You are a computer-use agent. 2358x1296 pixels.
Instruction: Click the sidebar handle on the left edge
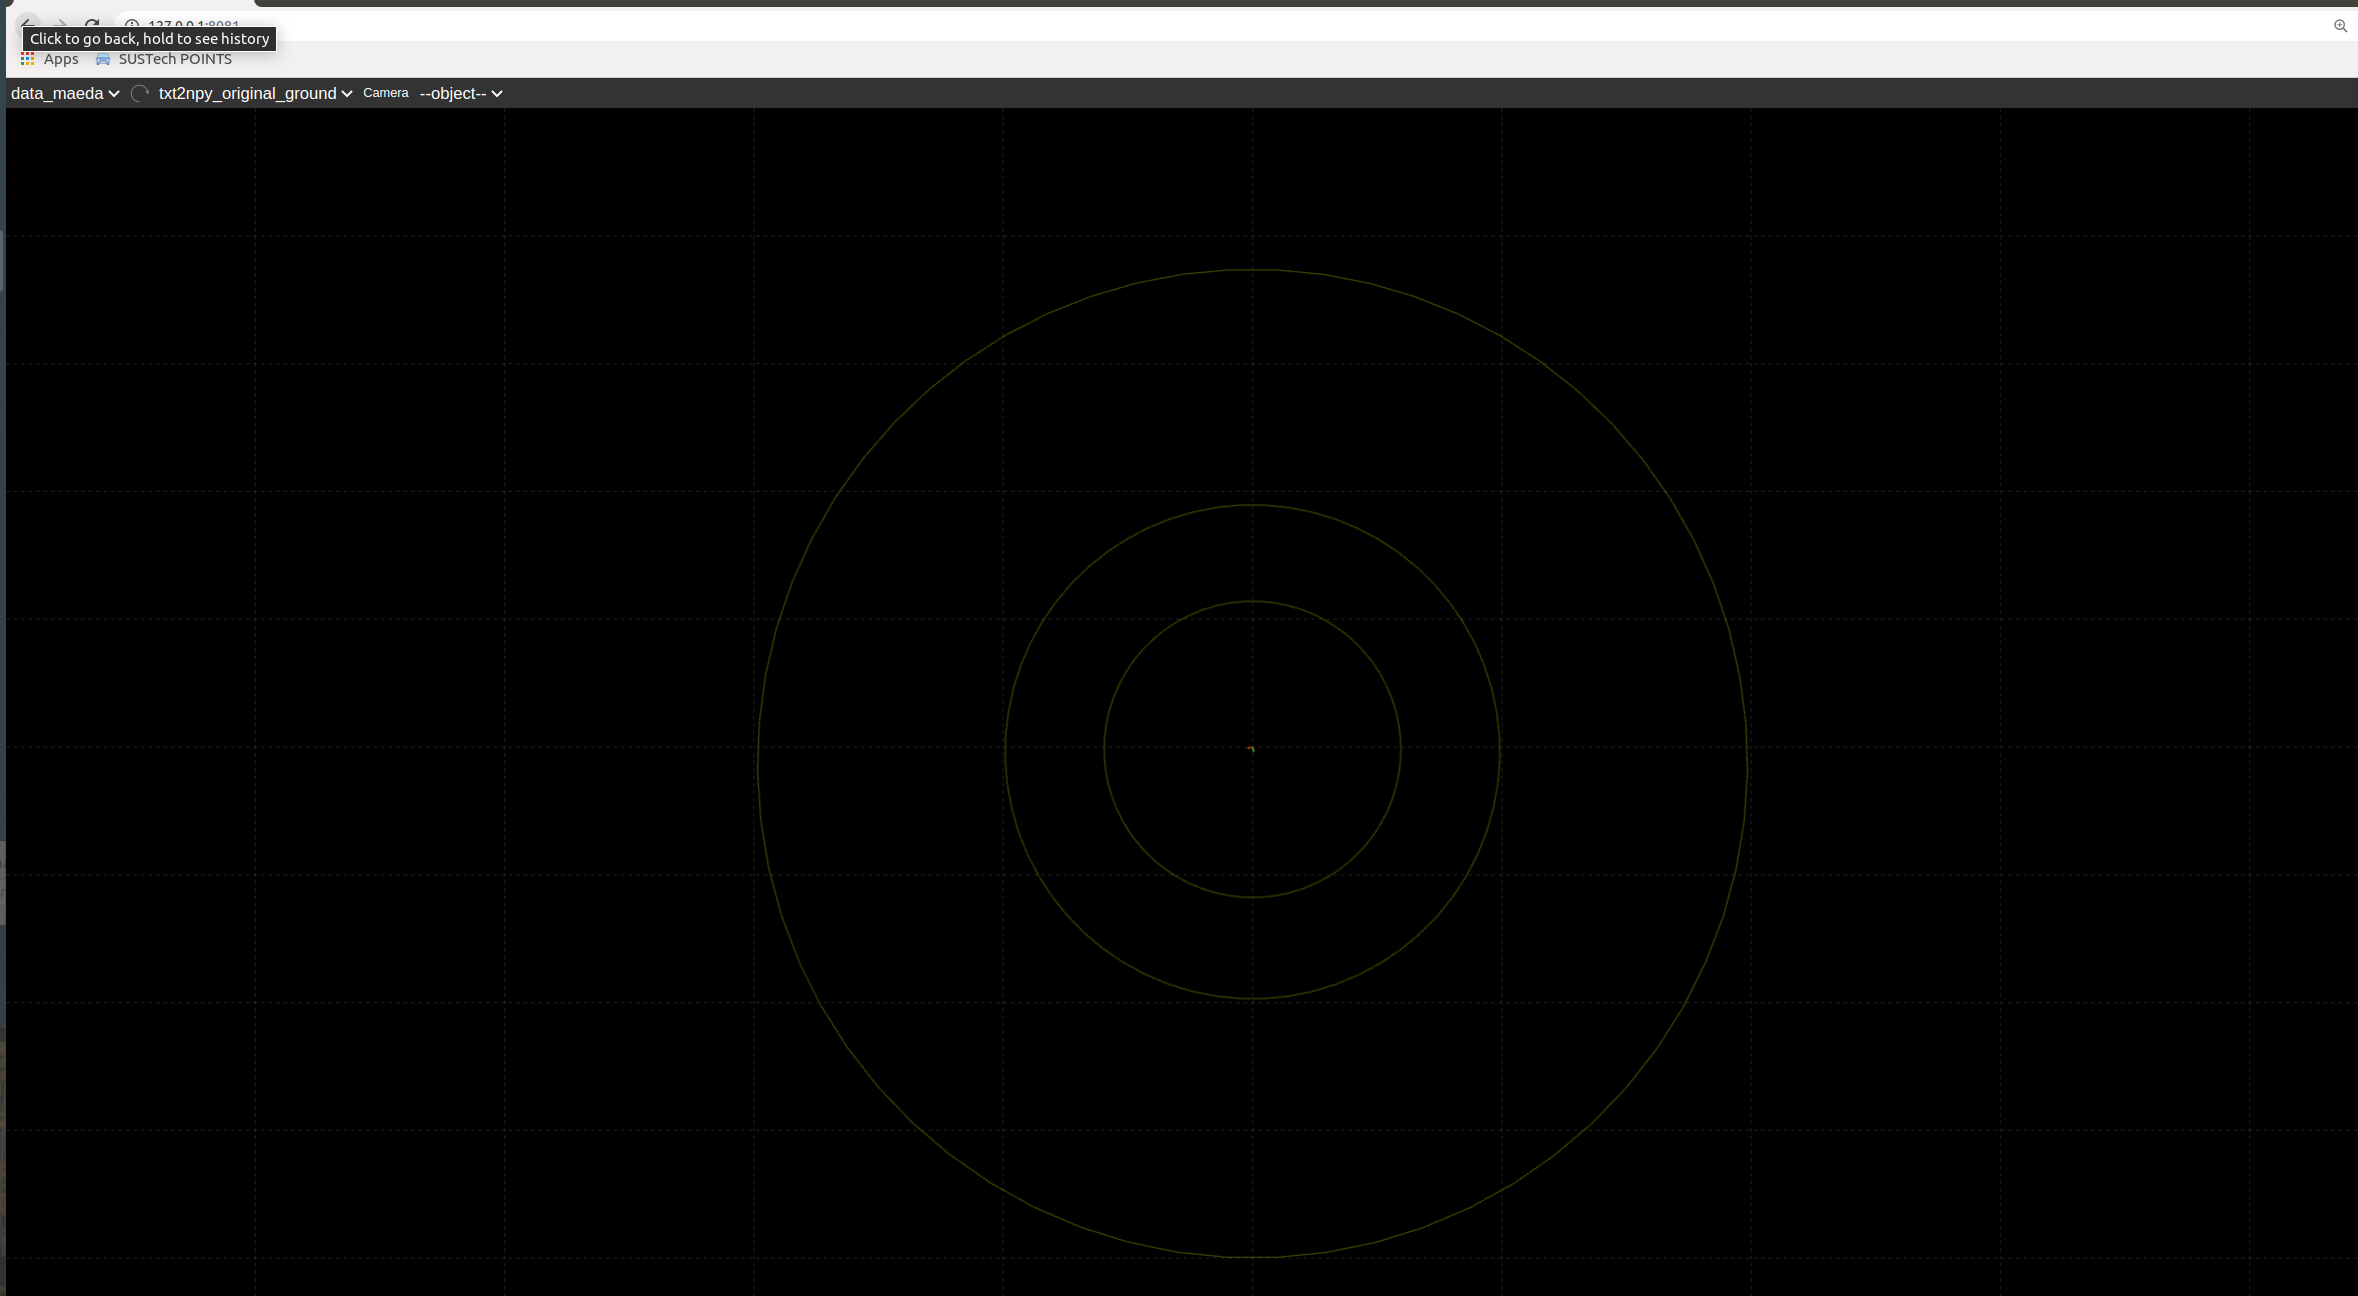3,260
